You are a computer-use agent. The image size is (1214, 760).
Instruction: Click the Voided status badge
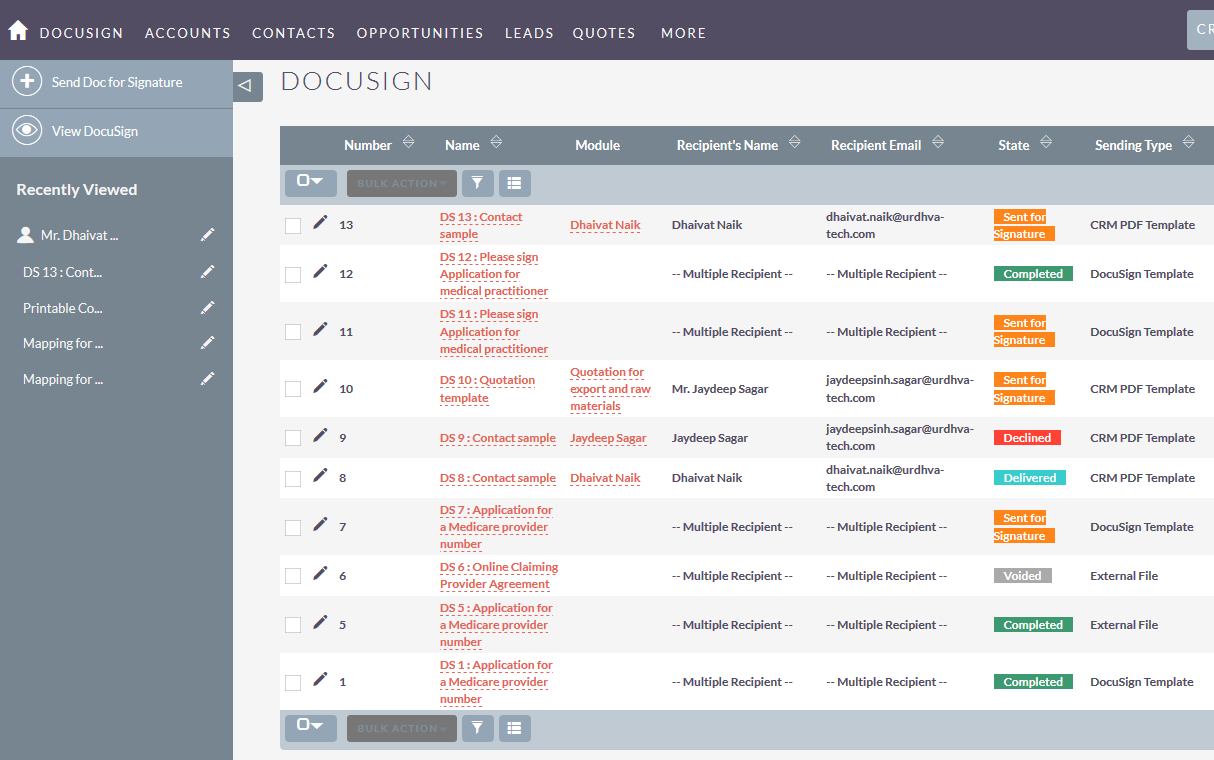click(1022, 576)
